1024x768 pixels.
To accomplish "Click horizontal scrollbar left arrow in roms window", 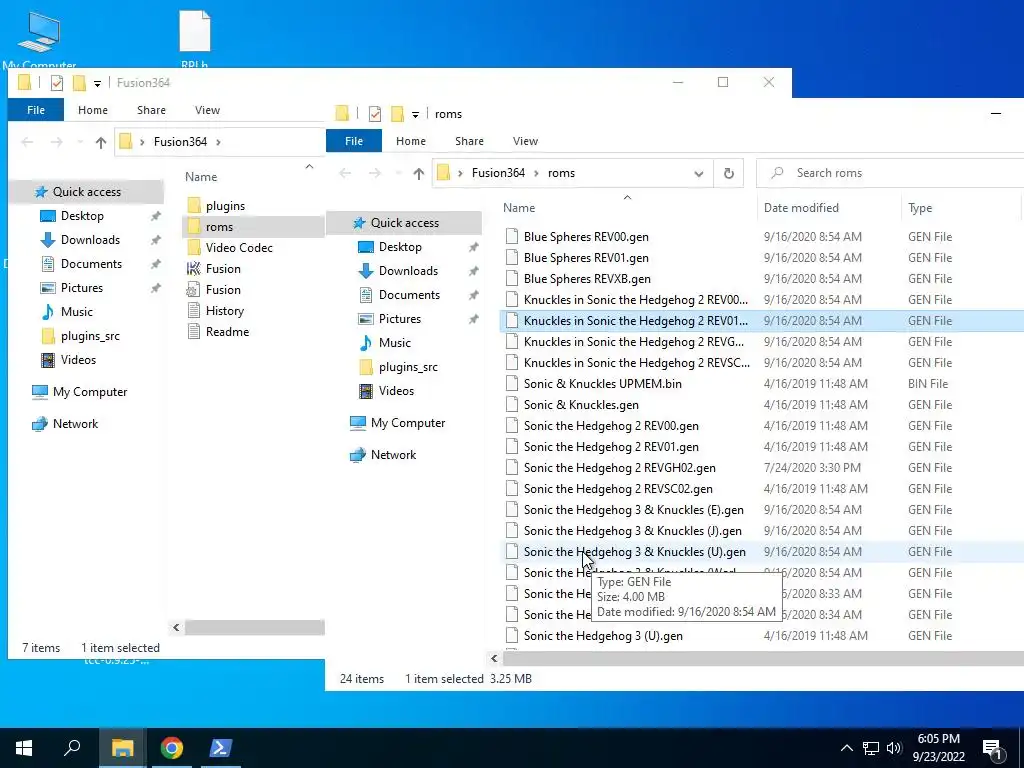I will (x=494, y=659).
